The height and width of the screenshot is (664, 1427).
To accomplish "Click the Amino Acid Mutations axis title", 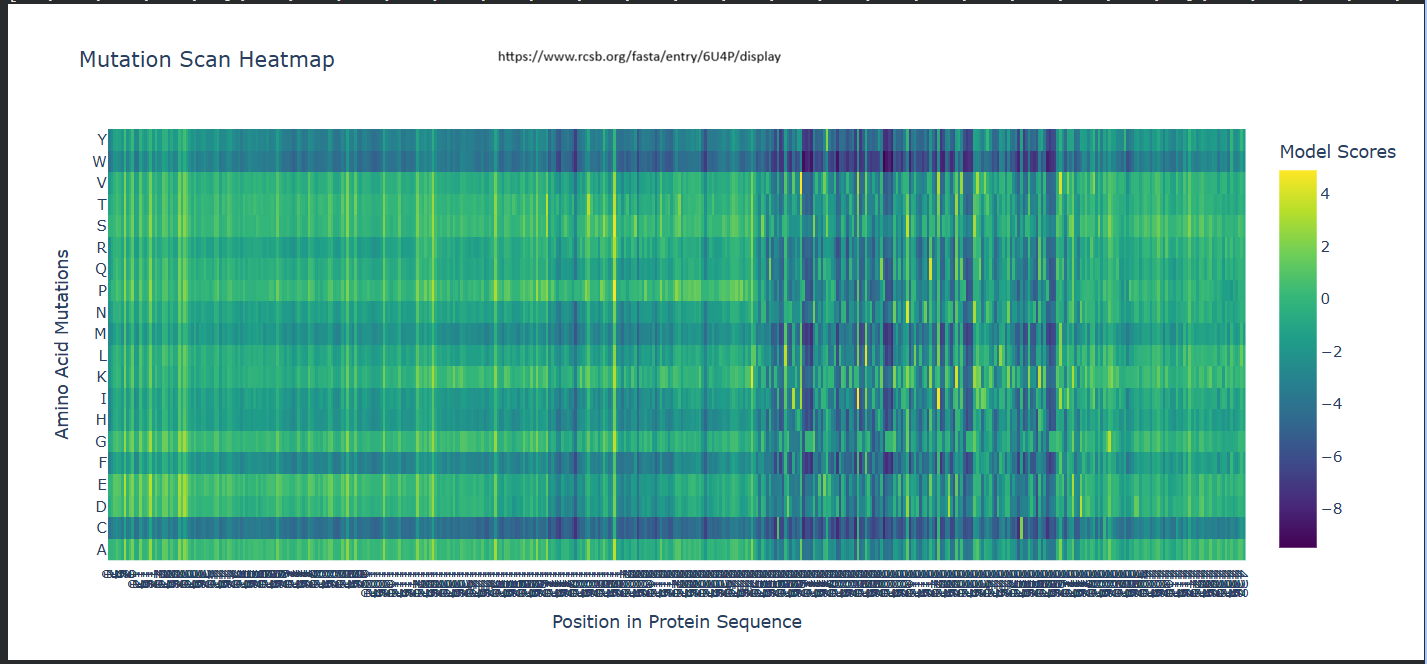I will pos(63,344).
